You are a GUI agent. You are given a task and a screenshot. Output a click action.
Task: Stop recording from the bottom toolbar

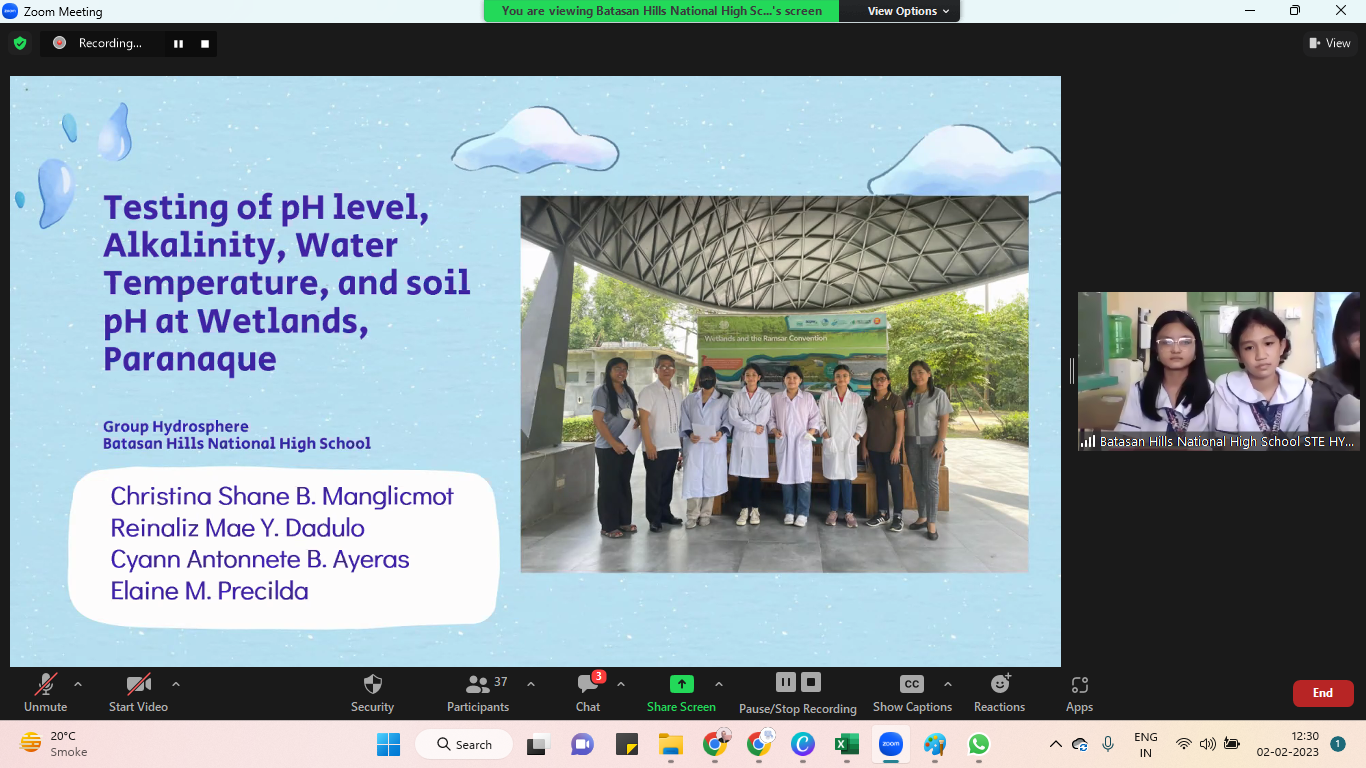click(812, 682)
